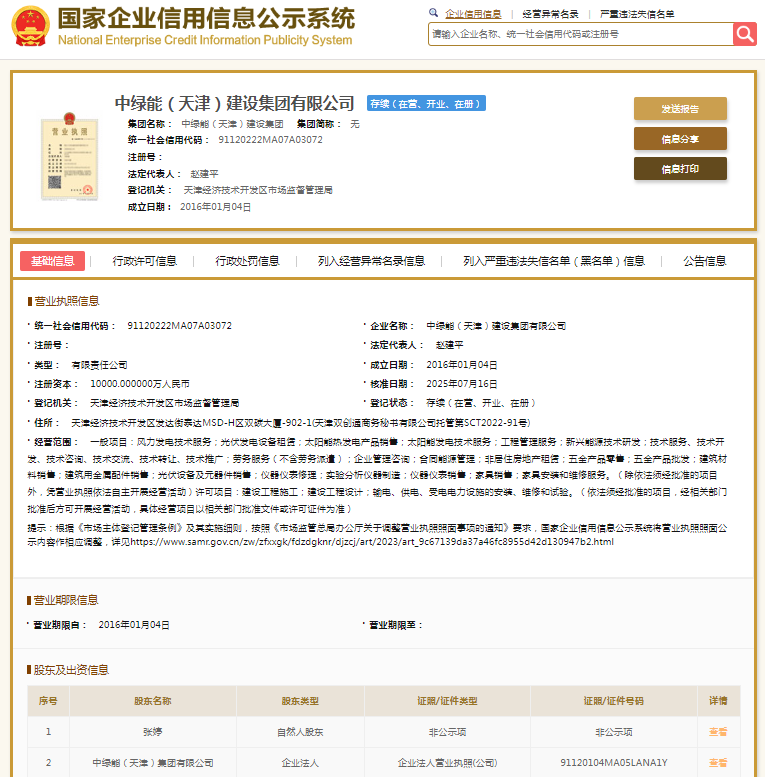Click the red search magnifier button
This screenshot has width=765, height=777.
click(x=744, y=34)
